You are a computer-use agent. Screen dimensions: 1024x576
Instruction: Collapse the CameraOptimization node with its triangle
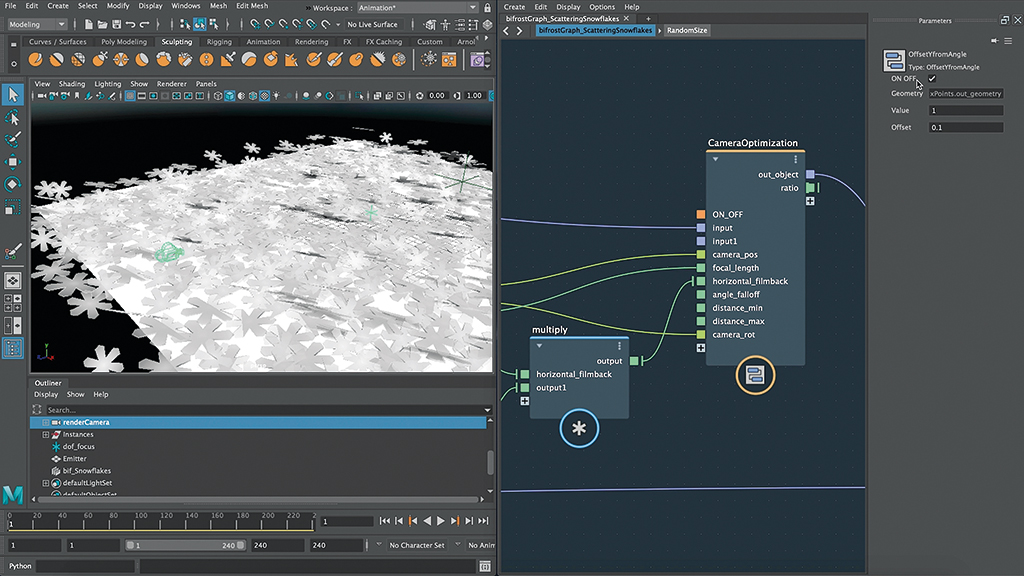pos(715,159)
